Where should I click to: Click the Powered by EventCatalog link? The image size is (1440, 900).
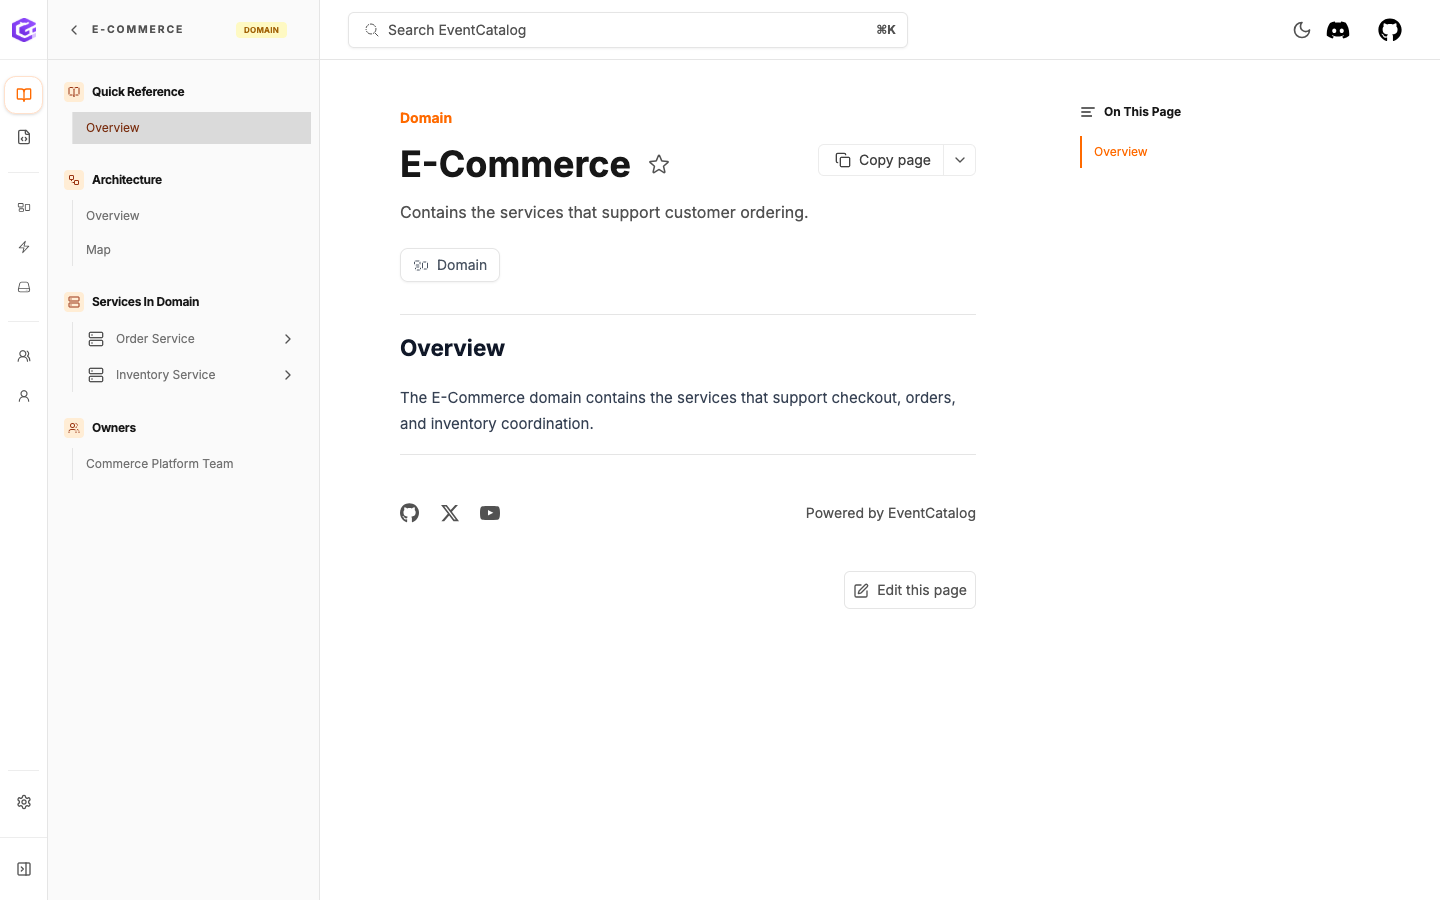tap(890, 513)
